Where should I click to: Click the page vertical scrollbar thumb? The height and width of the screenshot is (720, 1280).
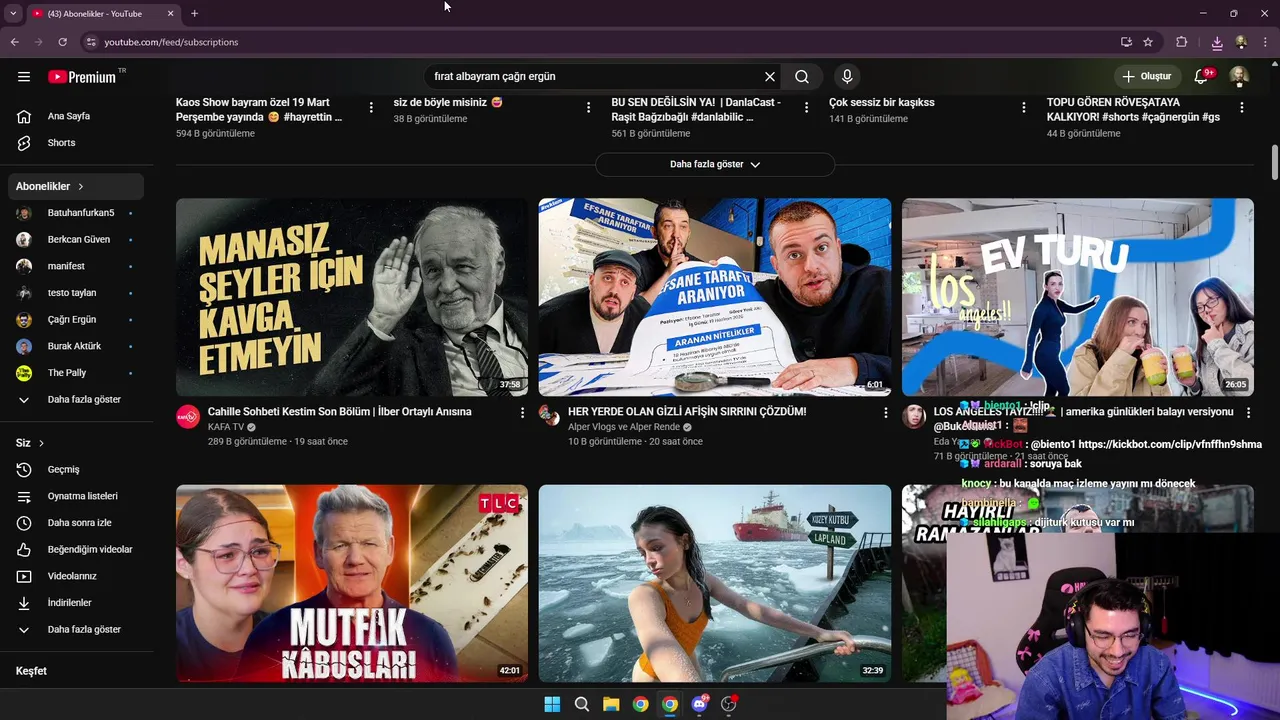pyautogui.click(x=1275, y=163)
